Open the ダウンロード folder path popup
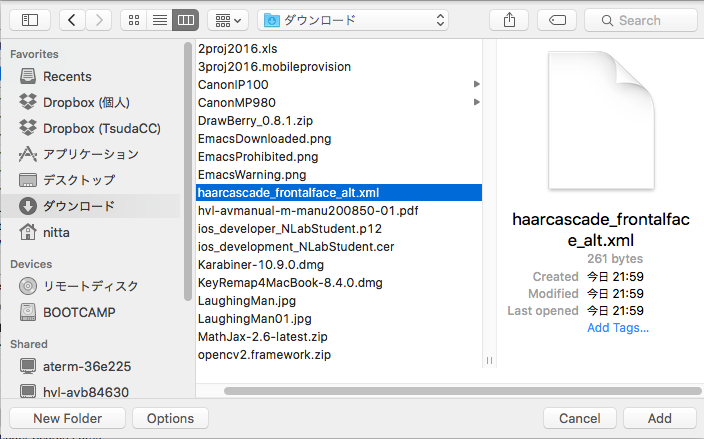This screenshot has width=704, height=439. click(x=353, y=20)
